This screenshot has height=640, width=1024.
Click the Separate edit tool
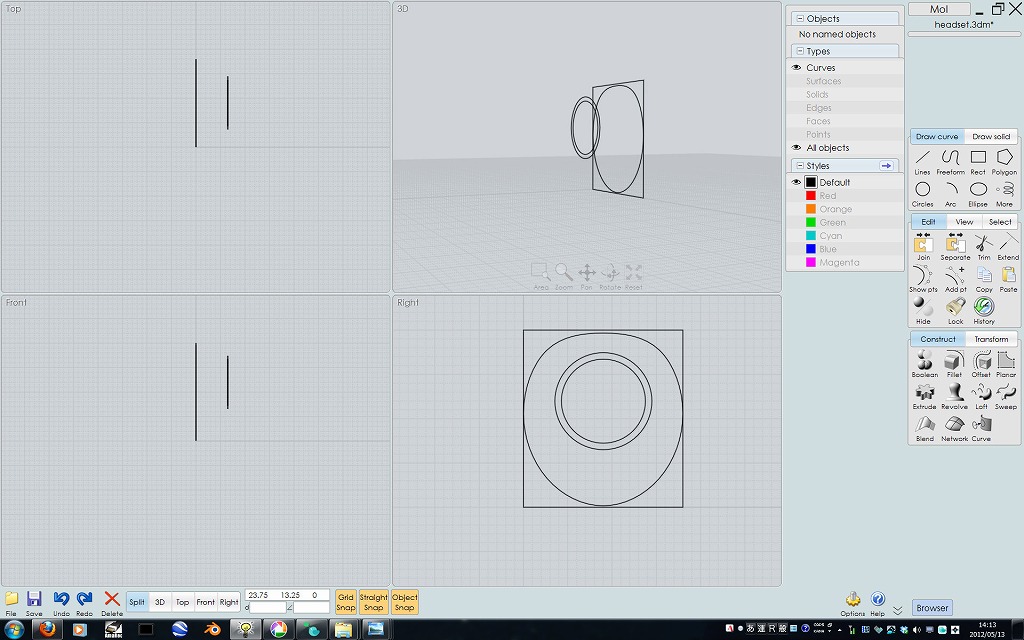[x=955, y=247]
